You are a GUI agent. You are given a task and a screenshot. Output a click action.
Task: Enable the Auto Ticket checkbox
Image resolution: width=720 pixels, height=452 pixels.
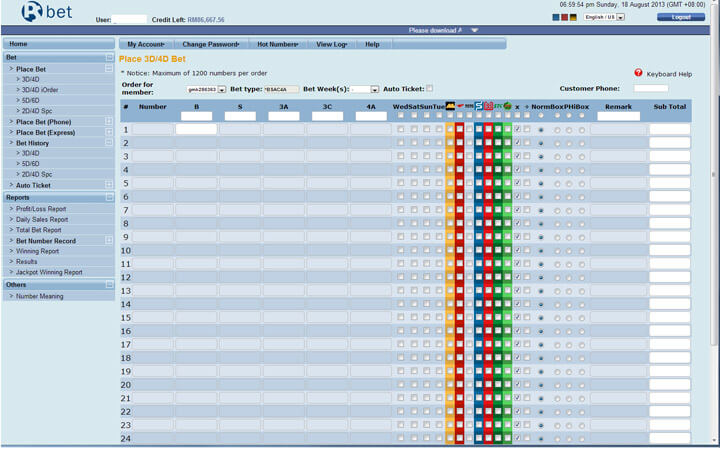(429, 88)
